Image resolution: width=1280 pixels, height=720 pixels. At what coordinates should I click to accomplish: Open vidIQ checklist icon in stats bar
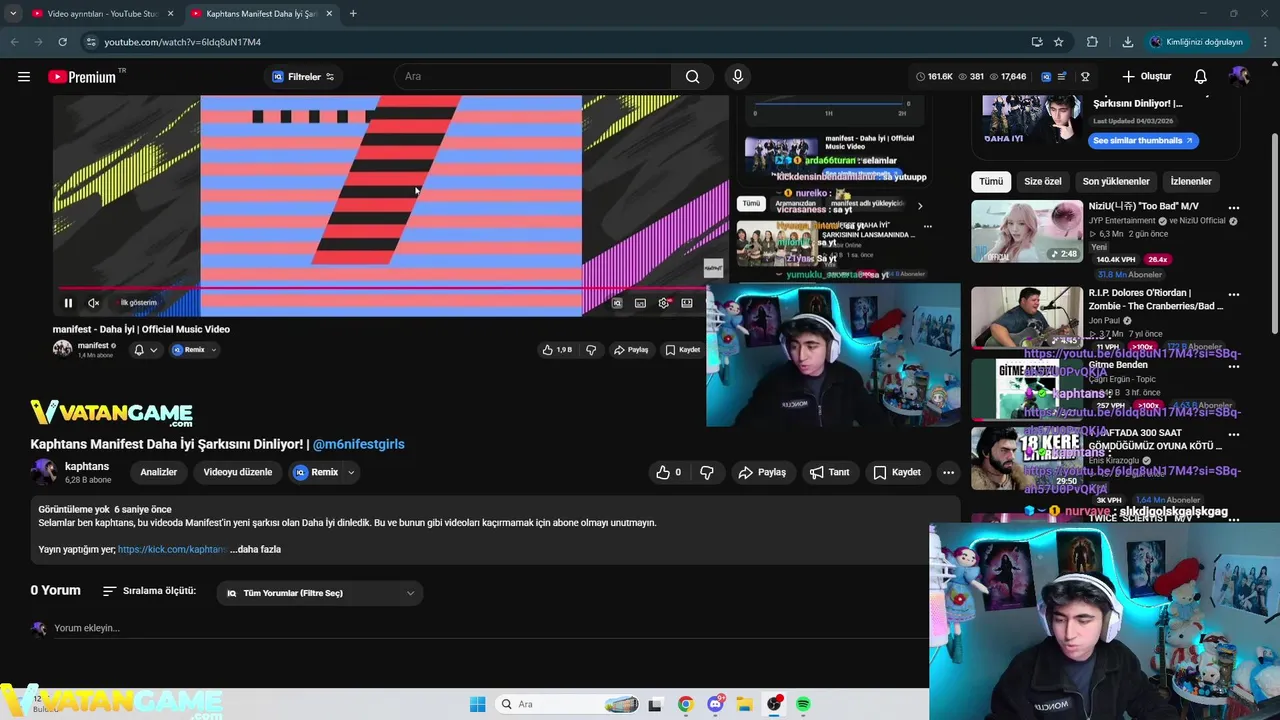(x=1062, y=77)
